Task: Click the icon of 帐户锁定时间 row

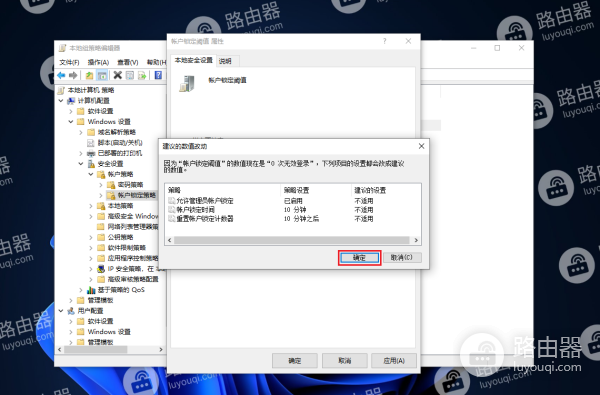Action: pyautogui.click(x=171, y=210)
